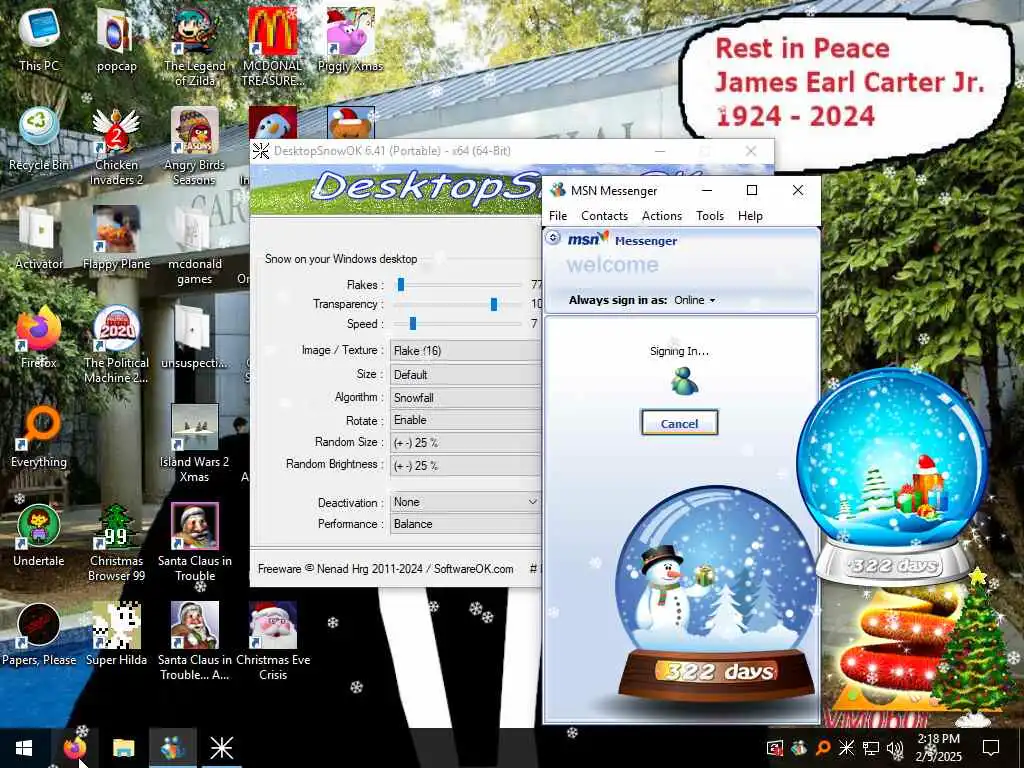Click the MSN Messenger tray icon
Screen dimensions: 1024x768
pyautogui.click(x=799, y=748)
